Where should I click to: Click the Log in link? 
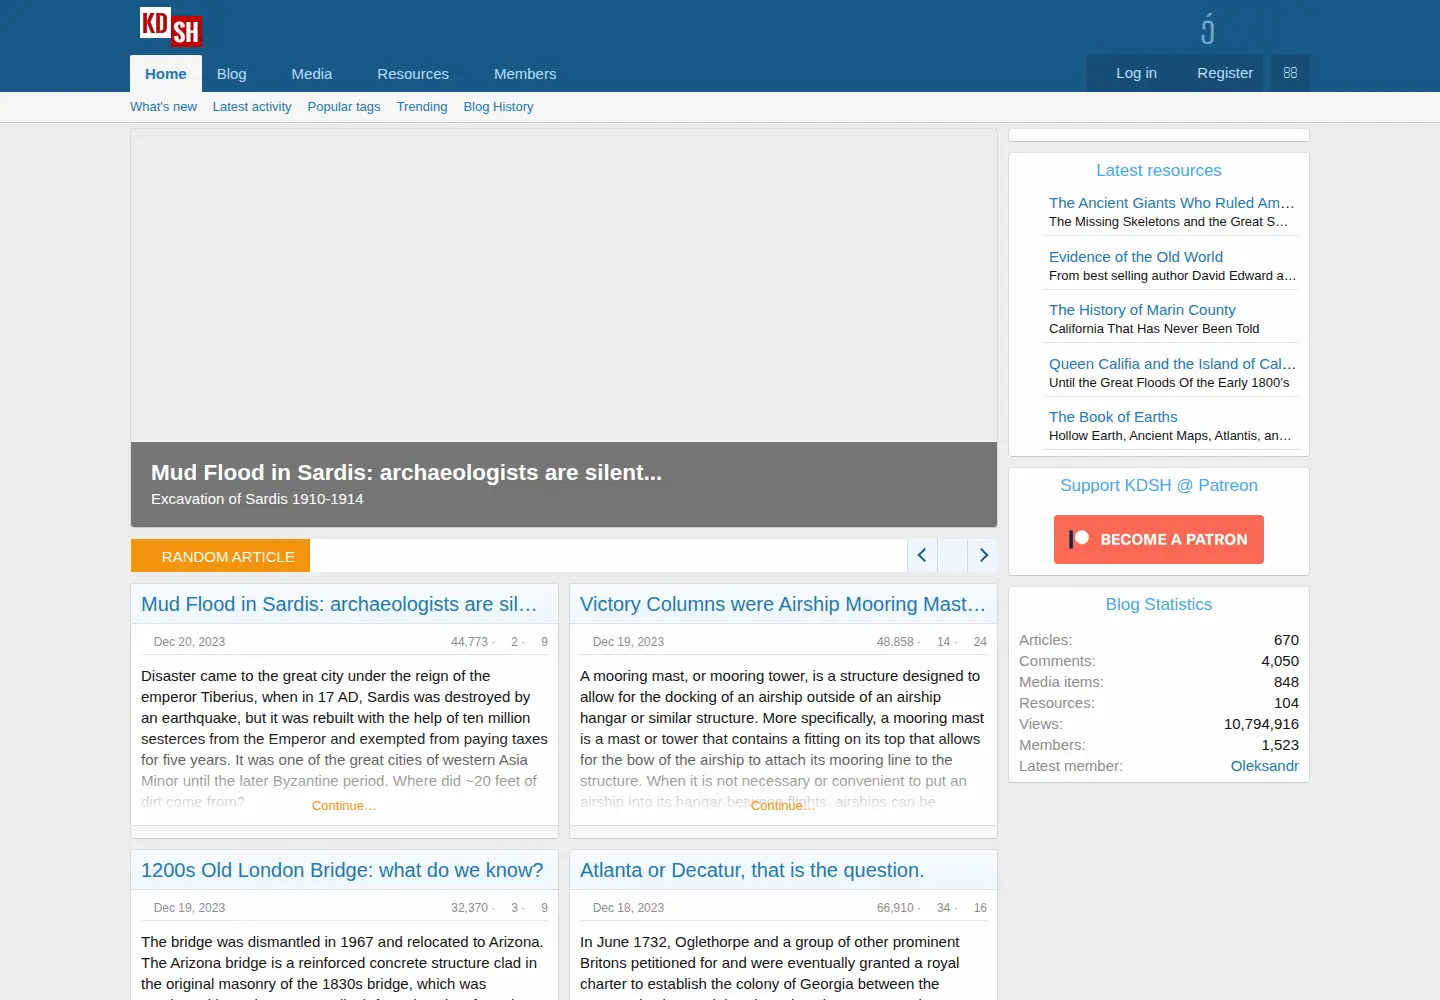[x=1136, y=73]
